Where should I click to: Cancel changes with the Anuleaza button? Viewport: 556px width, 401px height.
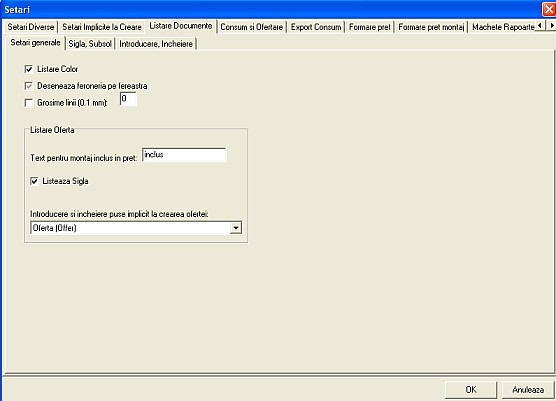pos(528,390)
